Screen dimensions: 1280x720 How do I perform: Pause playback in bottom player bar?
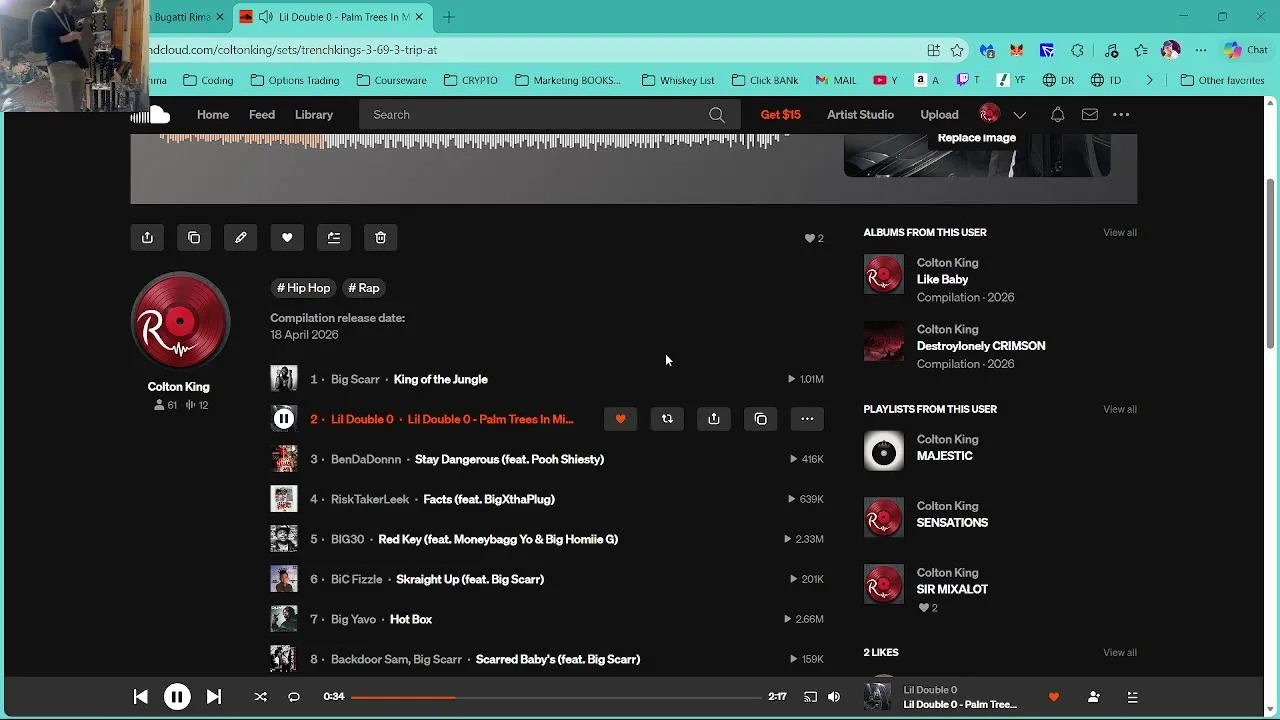click(177, 697)
